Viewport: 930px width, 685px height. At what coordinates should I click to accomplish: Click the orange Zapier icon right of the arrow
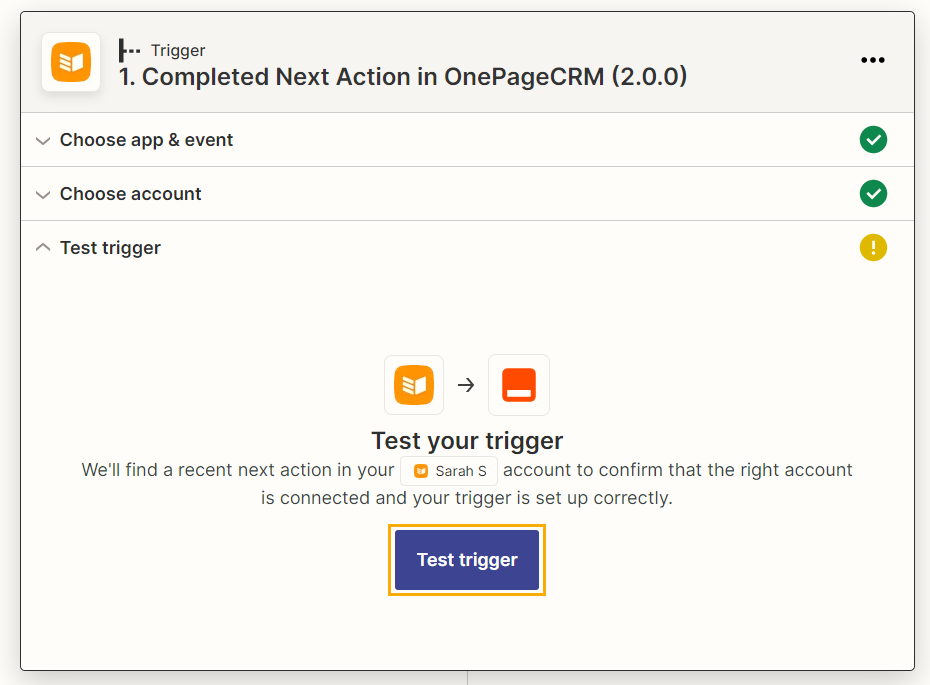(x=519, y=385)
